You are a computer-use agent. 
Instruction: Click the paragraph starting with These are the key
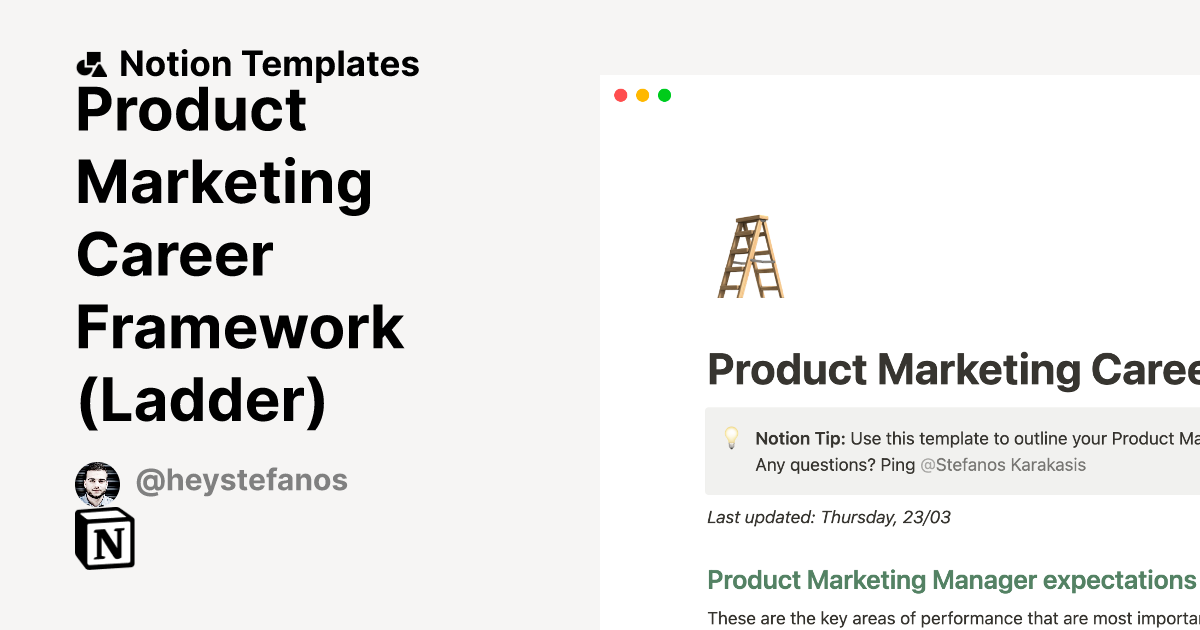[950, 618]
